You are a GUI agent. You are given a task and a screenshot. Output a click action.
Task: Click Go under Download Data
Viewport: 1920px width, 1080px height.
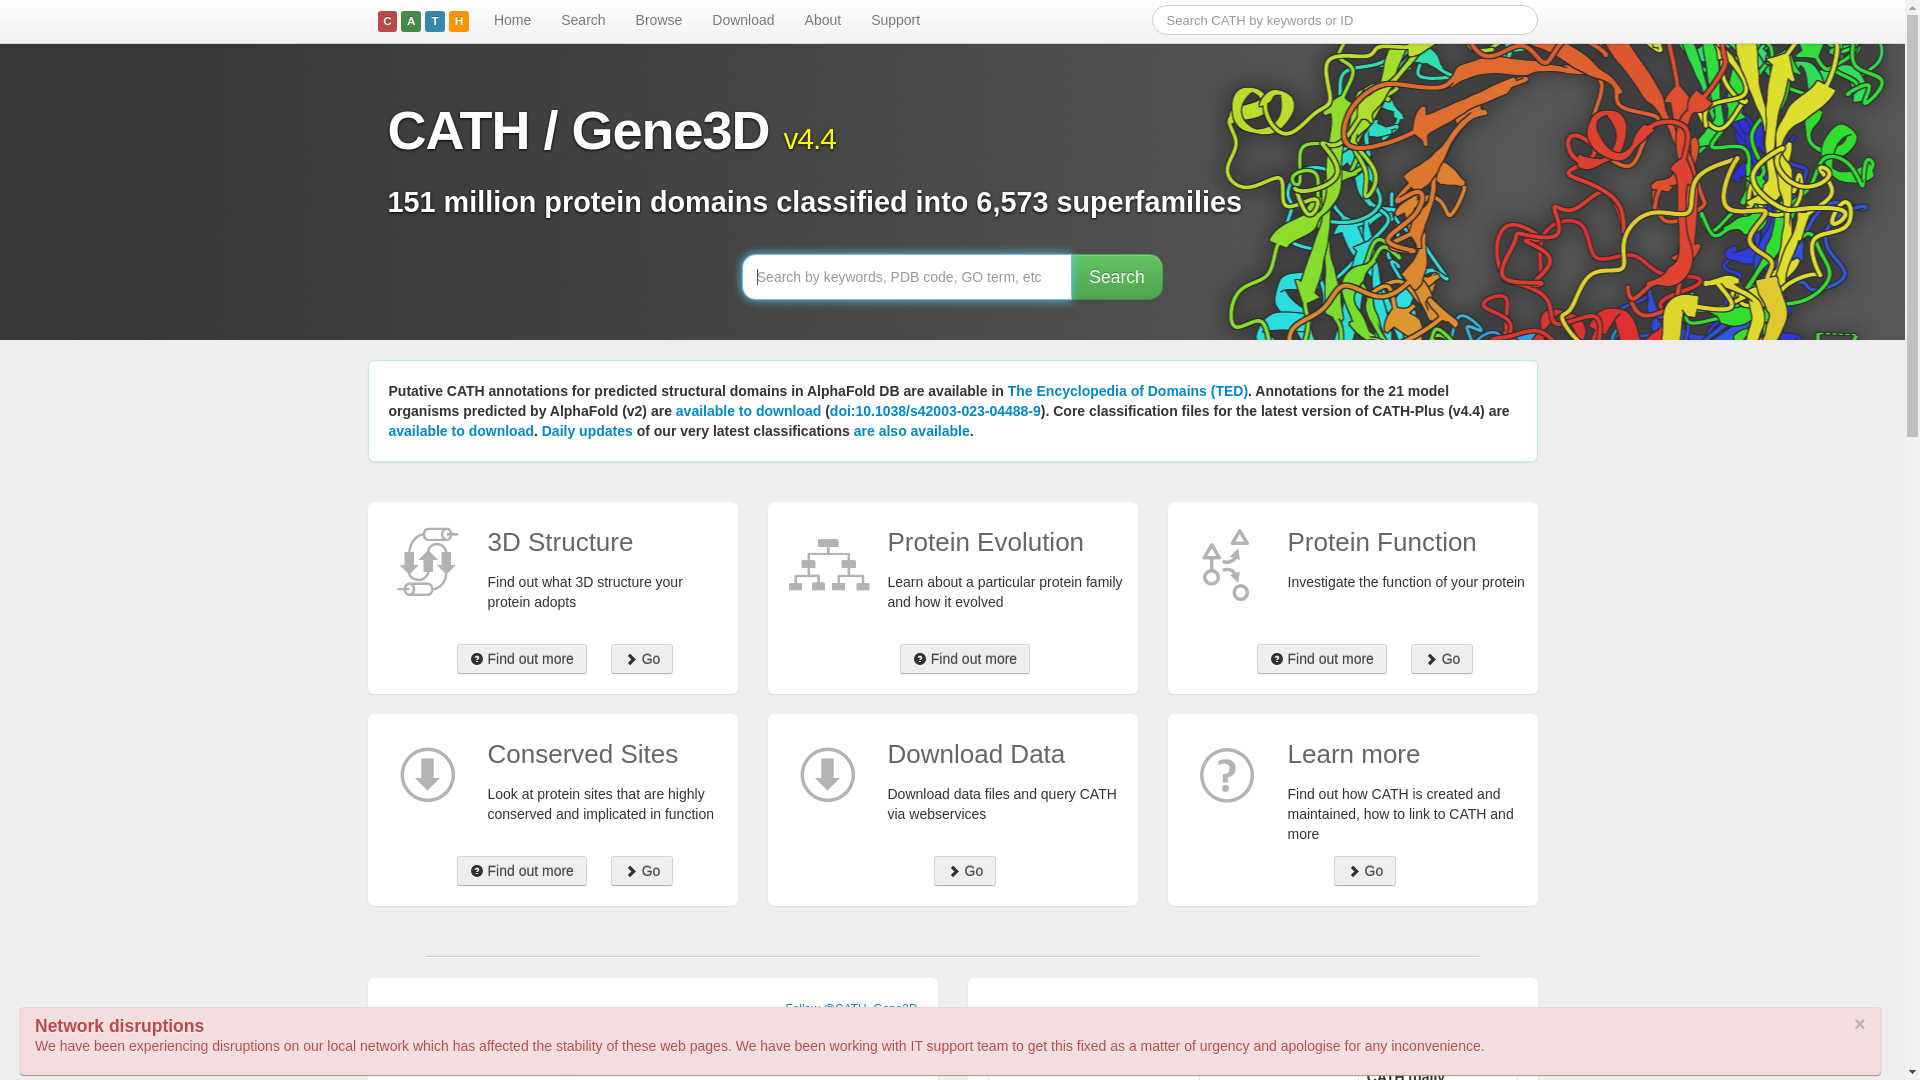[x=965, y=871]
